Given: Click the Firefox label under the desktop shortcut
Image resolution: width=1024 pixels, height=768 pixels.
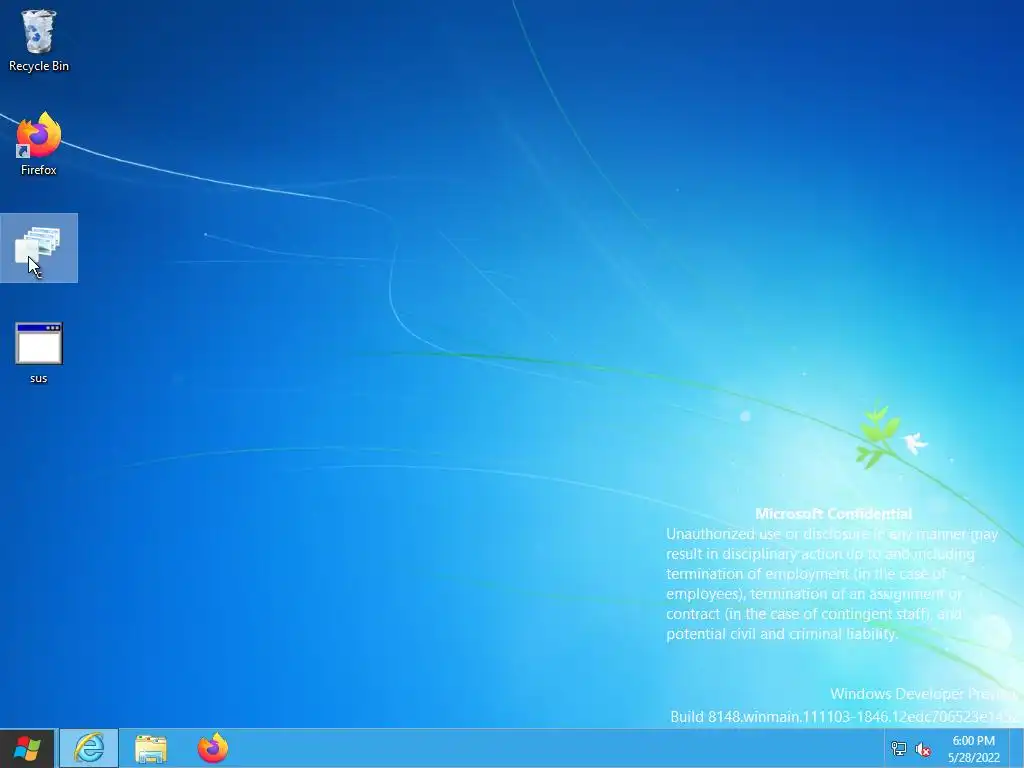Looking at the screenshot, I should pos(39,170).
